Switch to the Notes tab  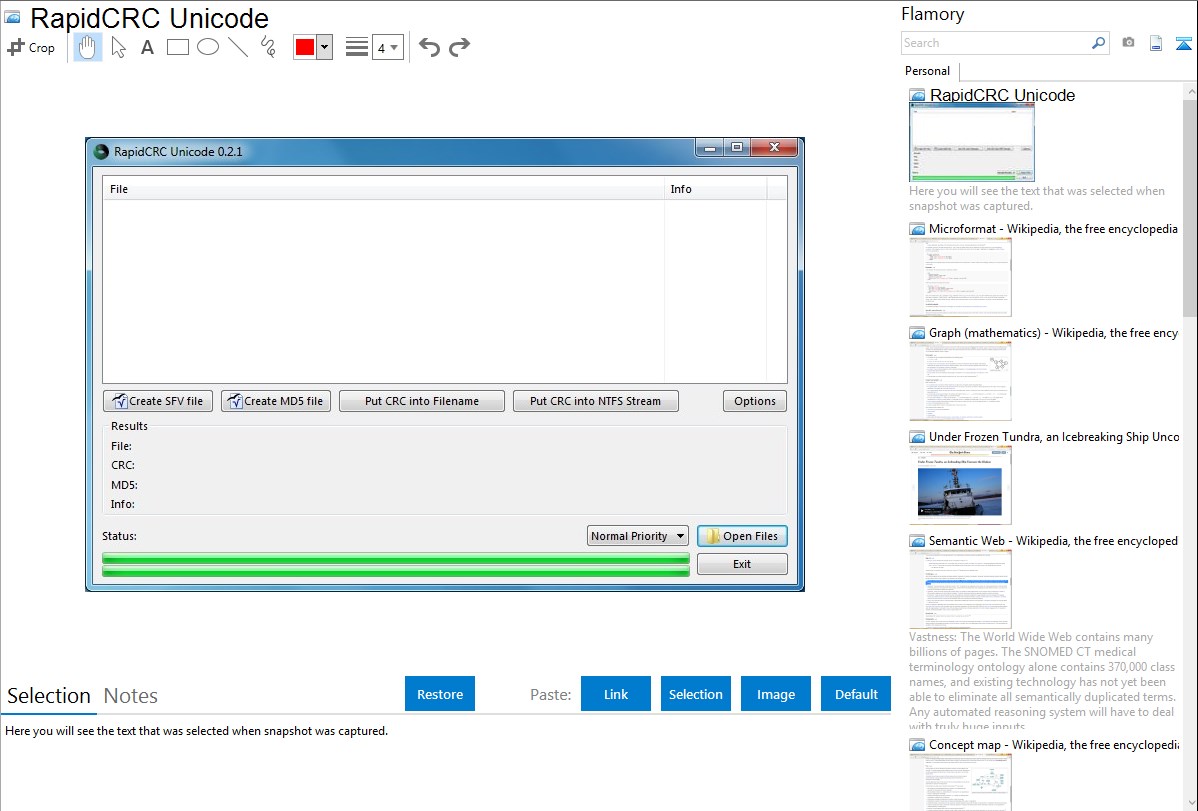[130, 696]
